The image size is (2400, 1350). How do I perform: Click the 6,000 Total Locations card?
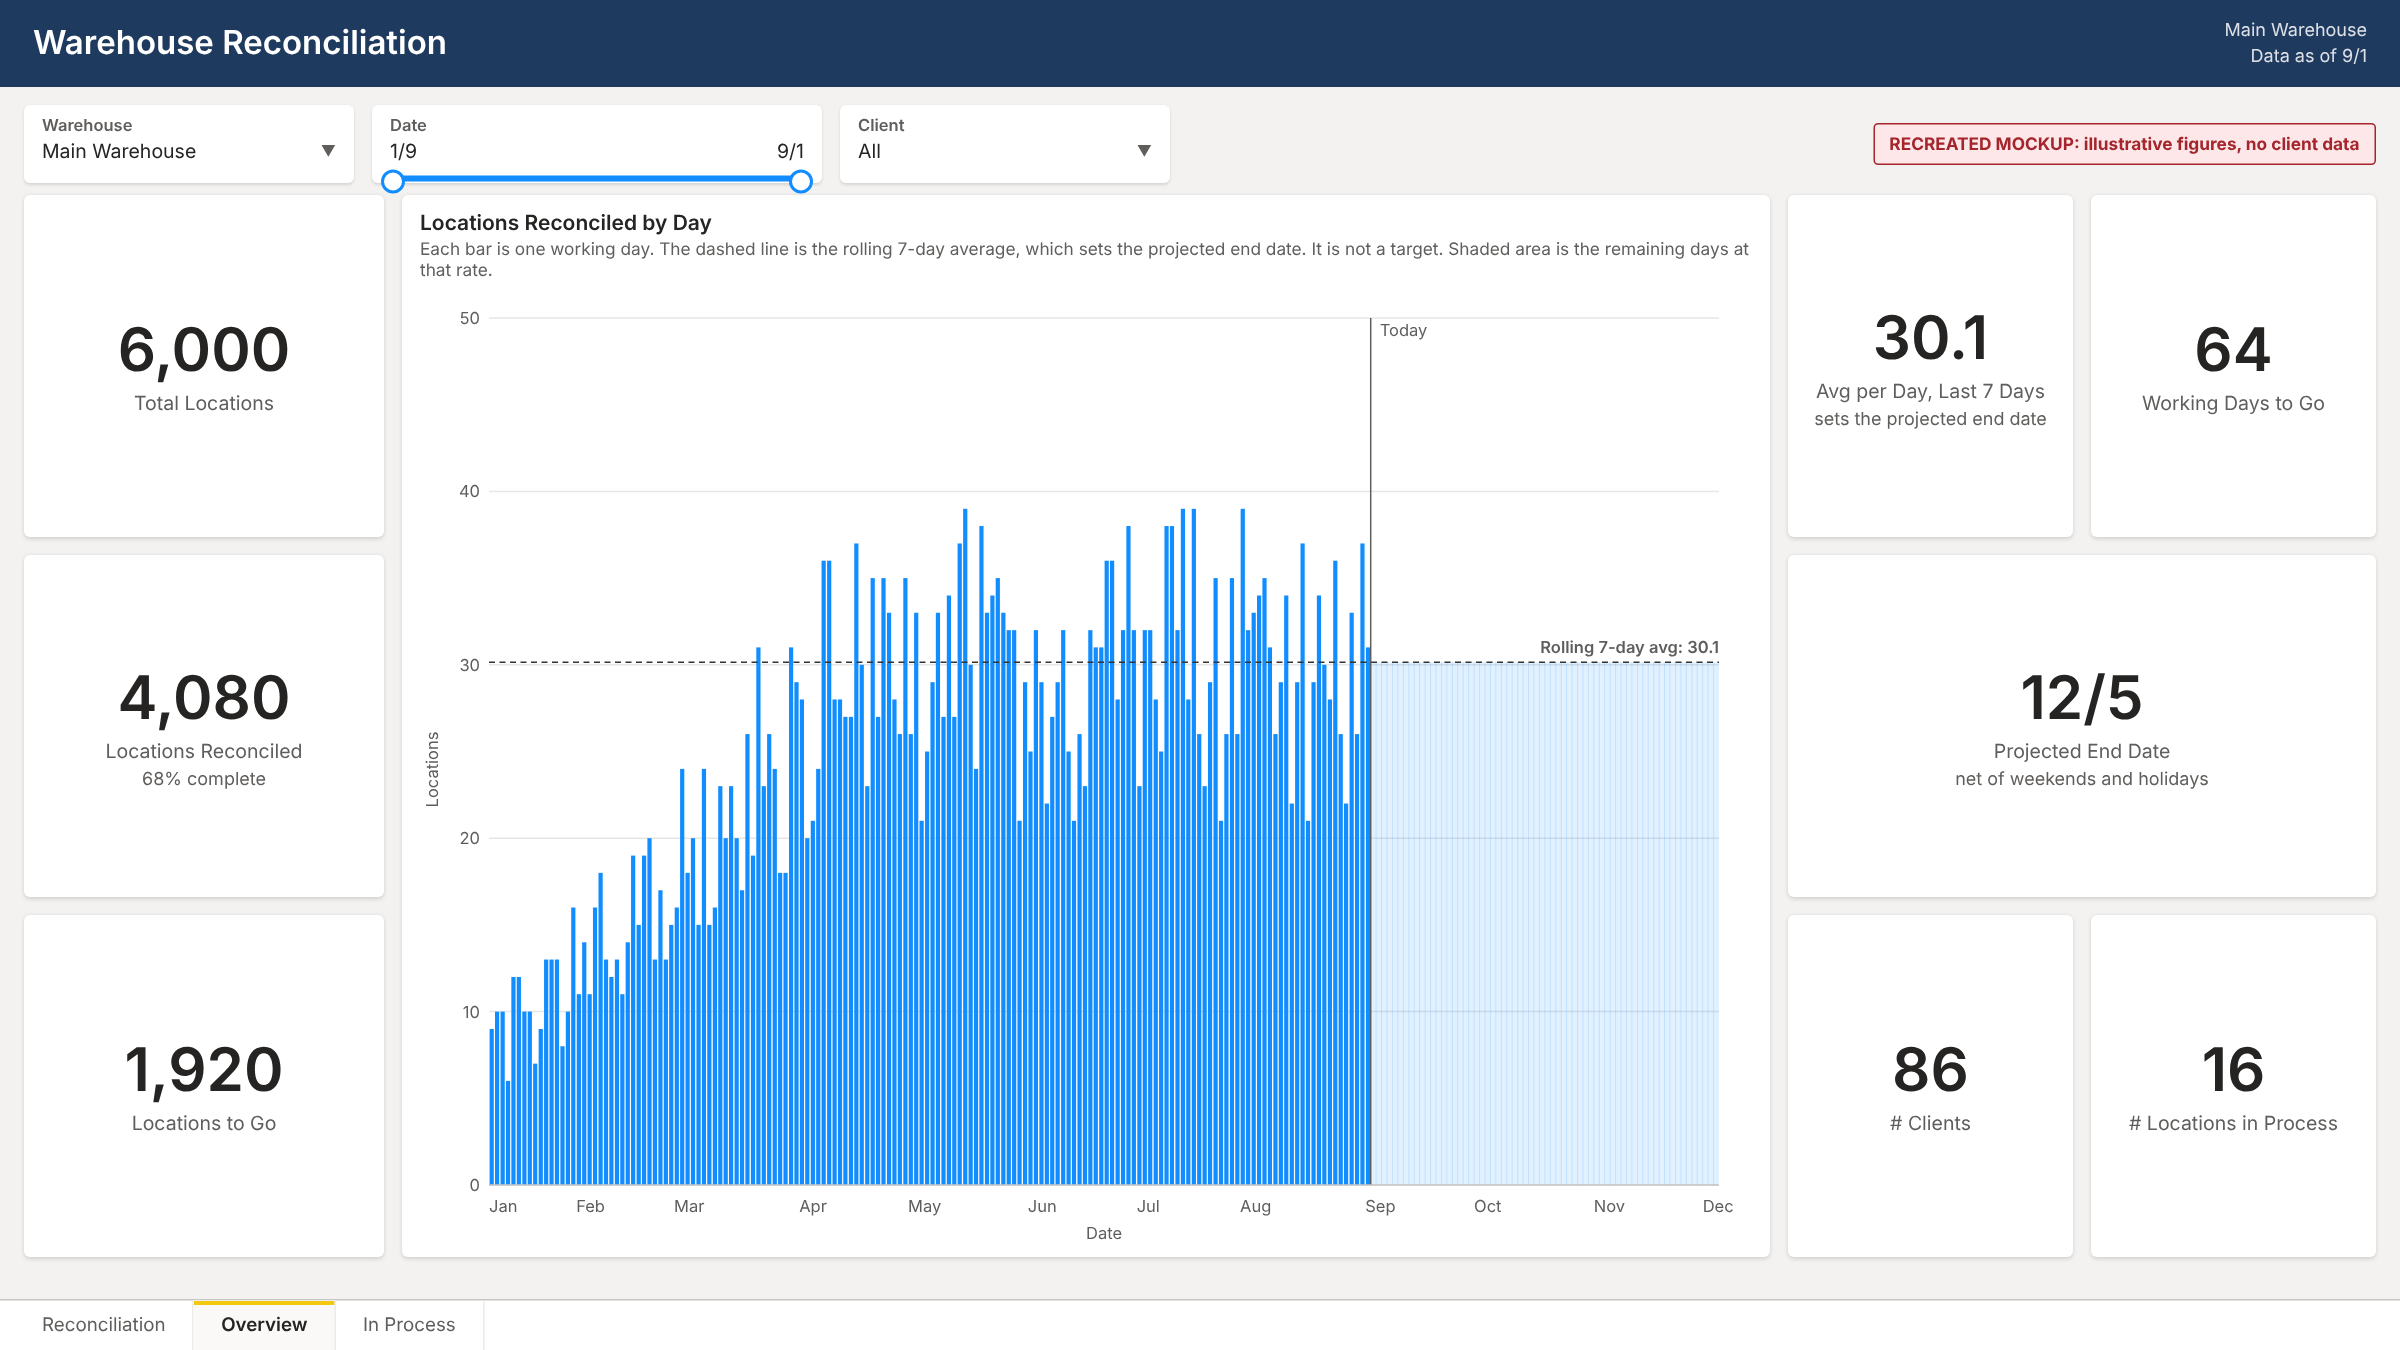pos(204,366)
